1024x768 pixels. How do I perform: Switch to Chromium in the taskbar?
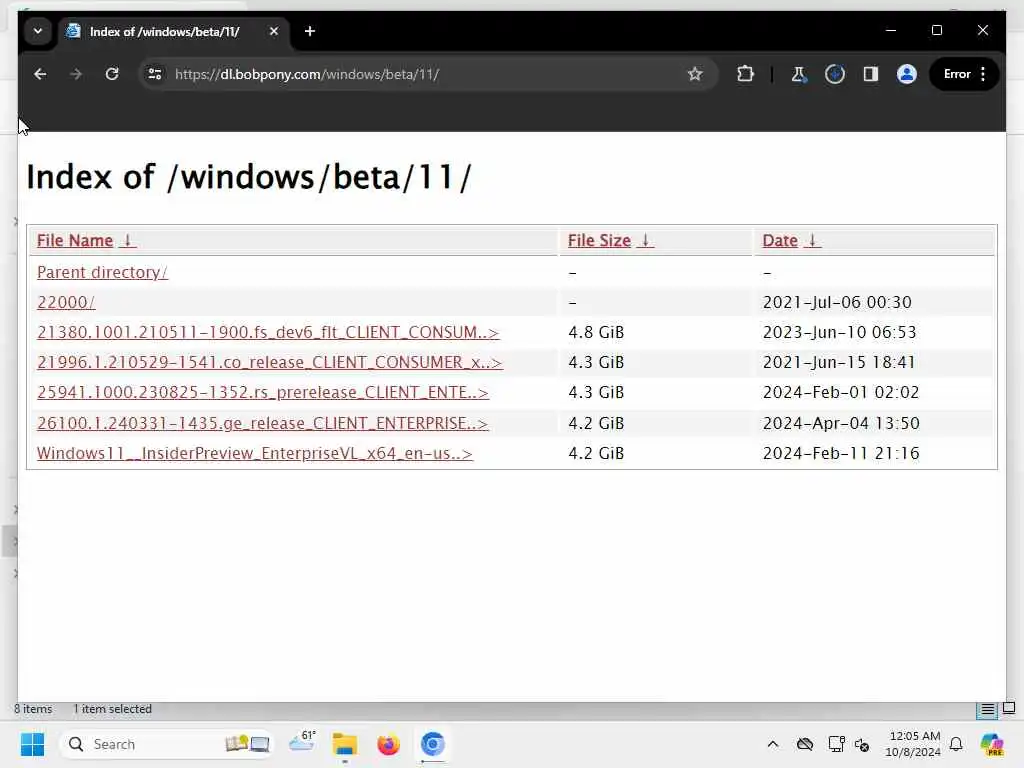pyautogui.click(x=432, y=744)
